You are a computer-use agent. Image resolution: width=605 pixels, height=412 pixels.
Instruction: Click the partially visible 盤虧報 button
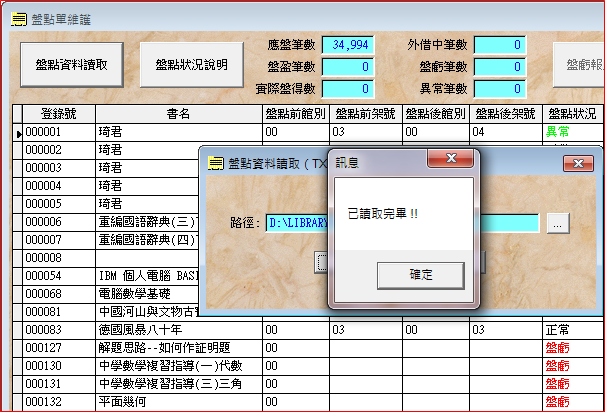580,65
